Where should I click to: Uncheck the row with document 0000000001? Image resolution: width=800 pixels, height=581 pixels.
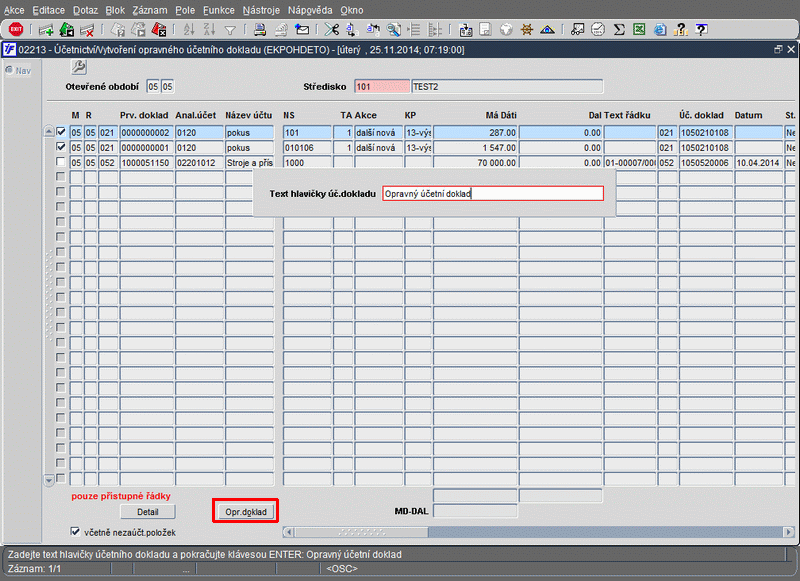click(x=61, y=147)
